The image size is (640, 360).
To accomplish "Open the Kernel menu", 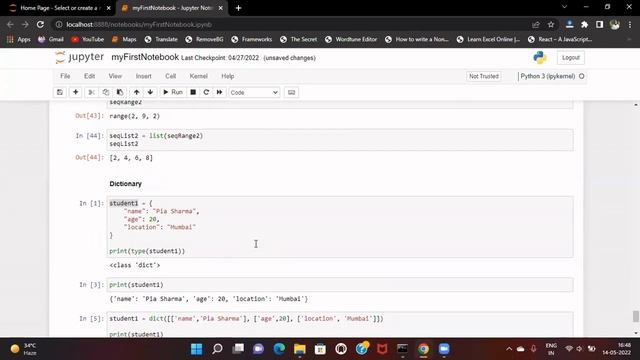I will [x=198, y=76].
